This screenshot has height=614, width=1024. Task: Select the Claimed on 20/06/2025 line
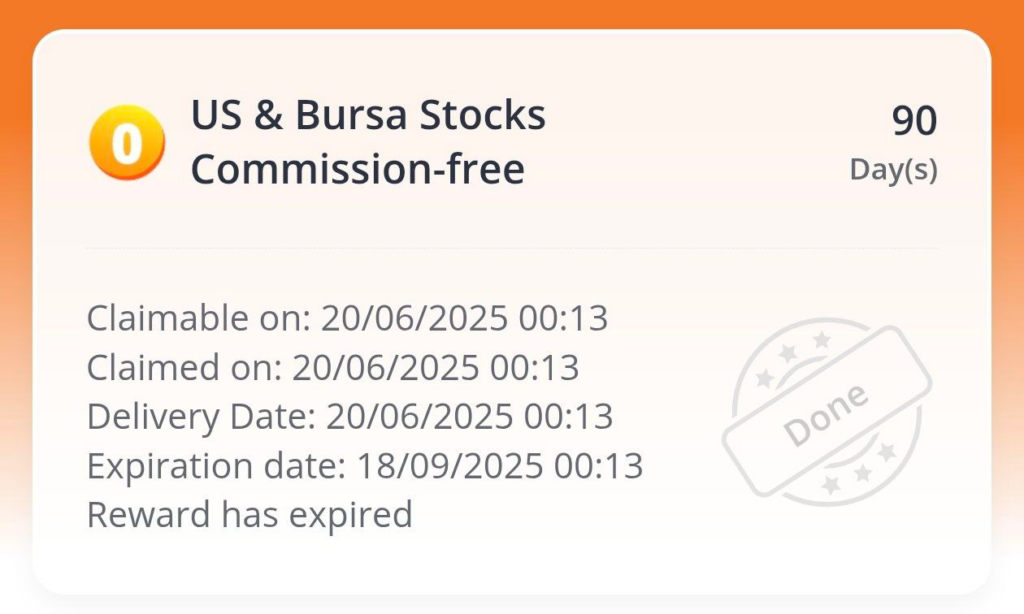point(334,367)
